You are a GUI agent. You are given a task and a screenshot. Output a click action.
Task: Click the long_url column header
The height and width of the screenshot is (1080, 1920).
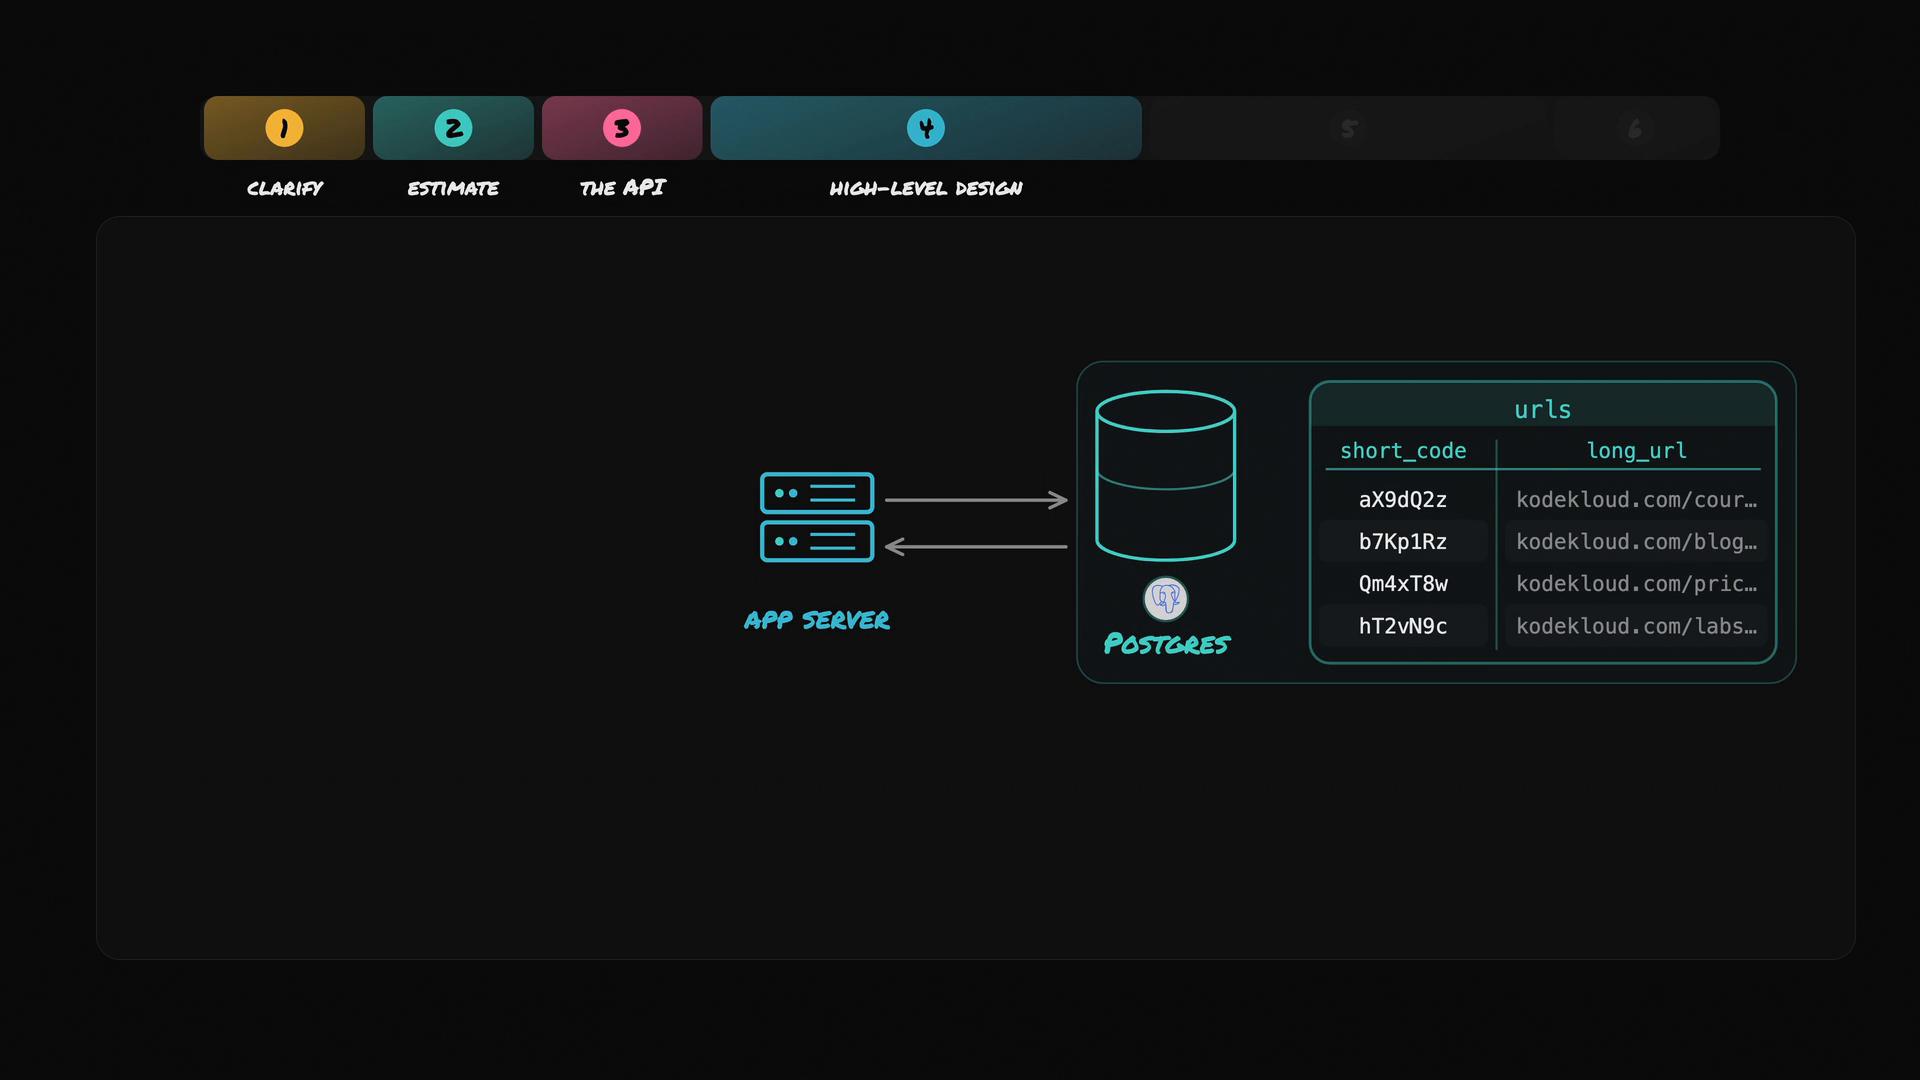point(1637,451)
